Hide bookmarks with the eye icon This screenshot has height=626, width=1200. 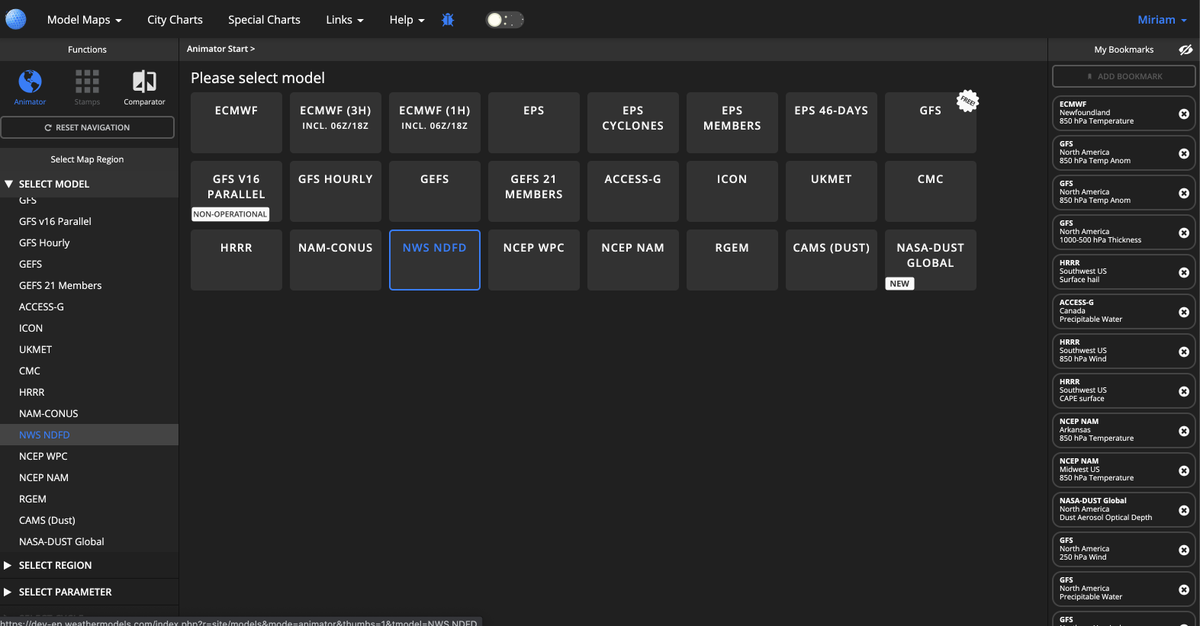pos(1185,49)
